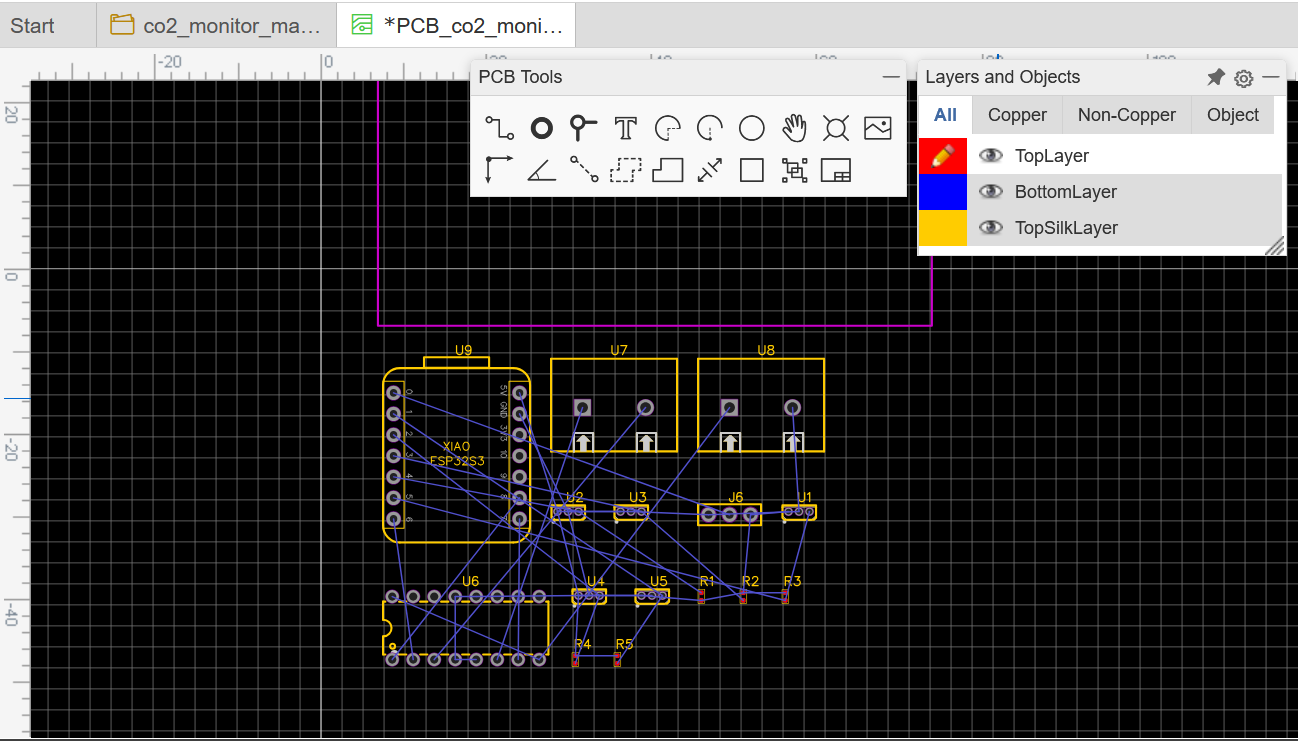Click the PCB Tools panel title
Viewport: 1298px width, 741px height.
(x=520, y=77)
